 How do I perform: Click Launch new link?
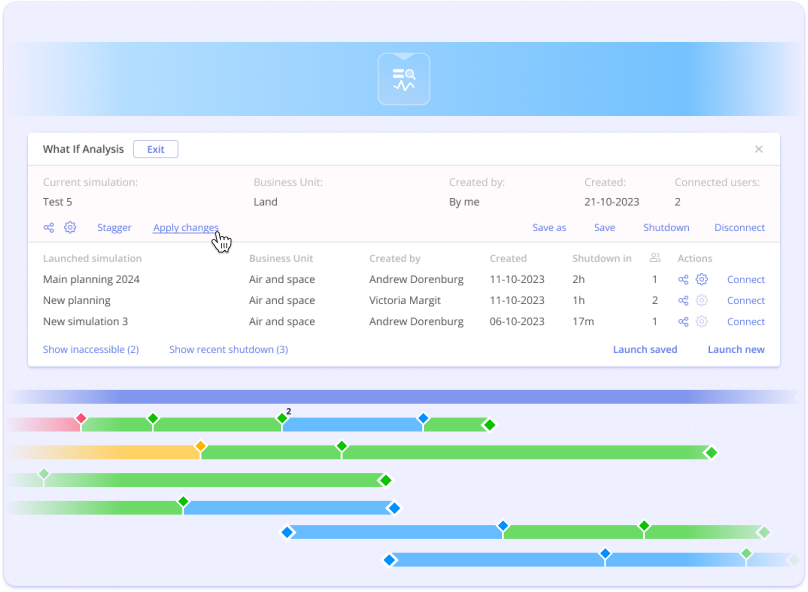(x=736, y=349)
